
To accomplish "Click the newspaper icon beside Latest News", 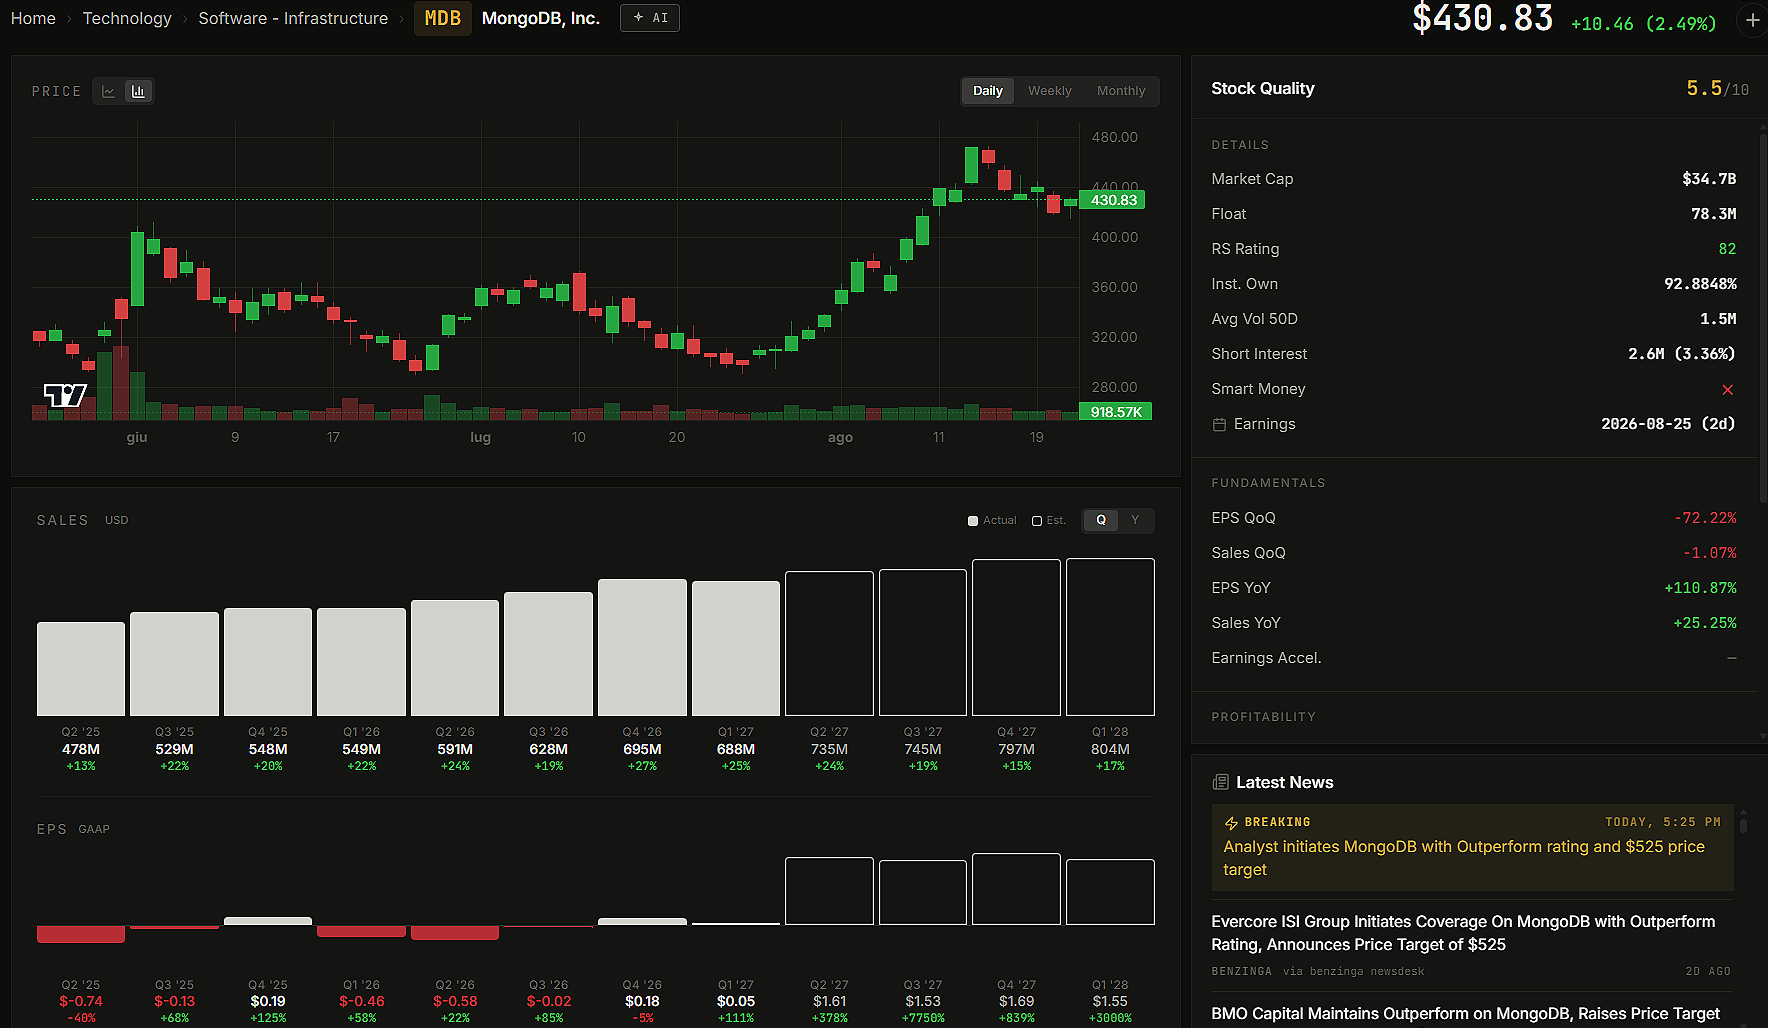I will [1220, 782].
